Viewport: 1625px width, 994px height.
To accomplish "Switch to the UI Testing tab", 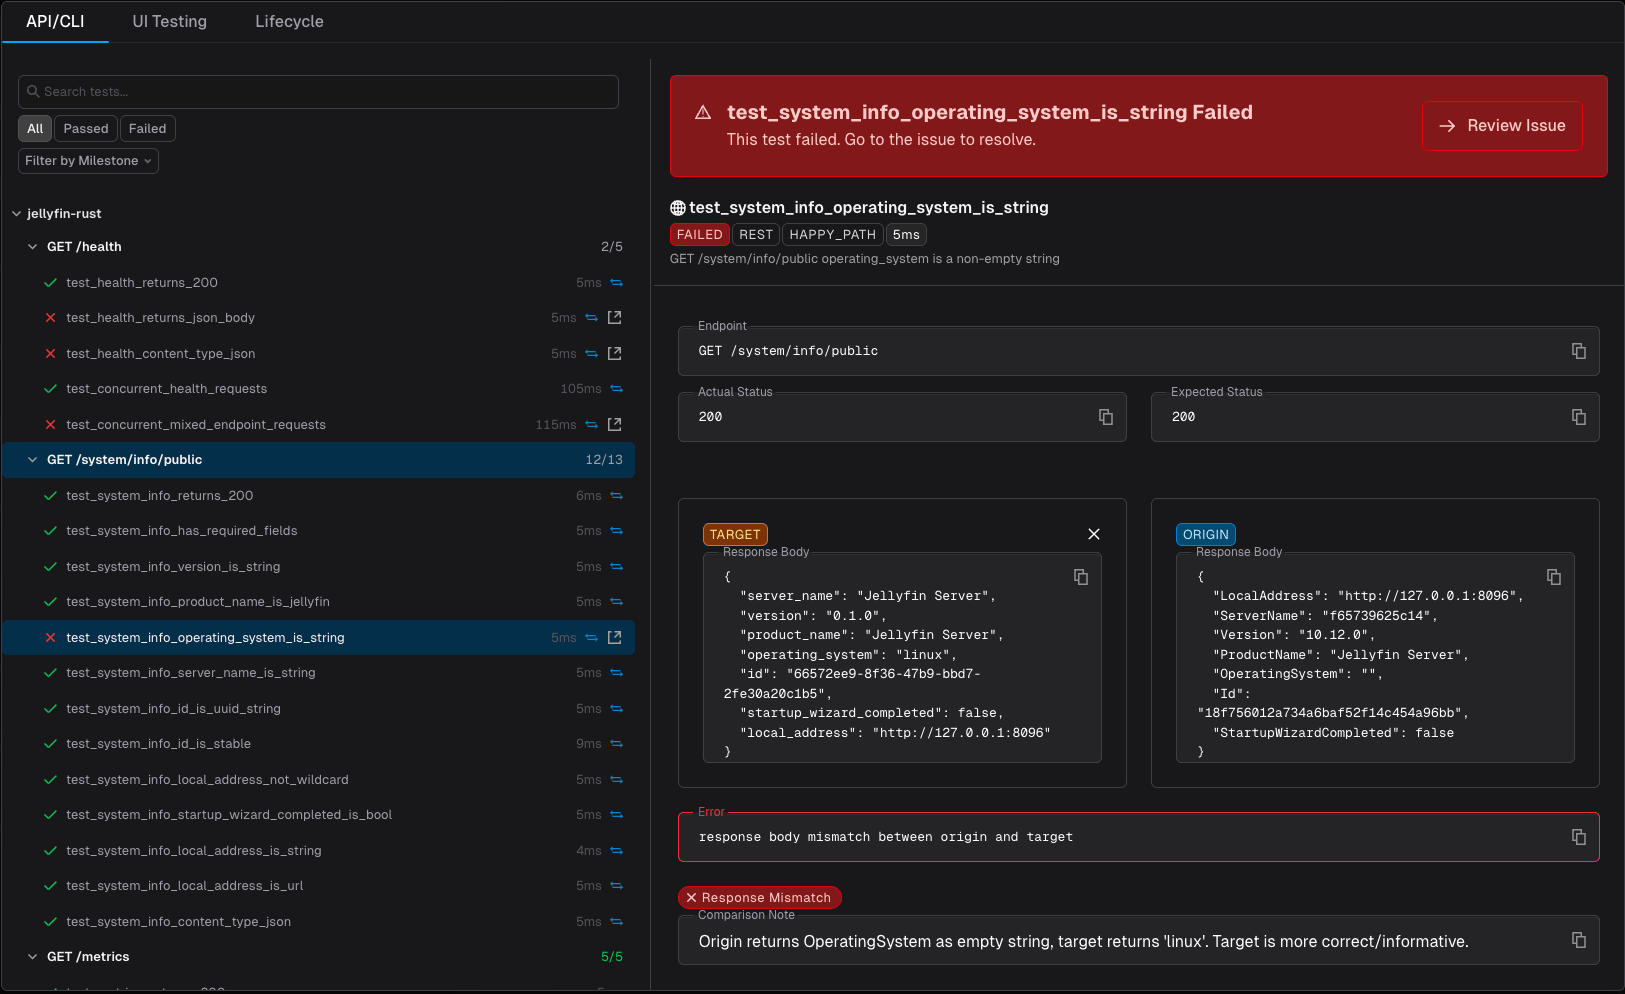I will point(170,21).
